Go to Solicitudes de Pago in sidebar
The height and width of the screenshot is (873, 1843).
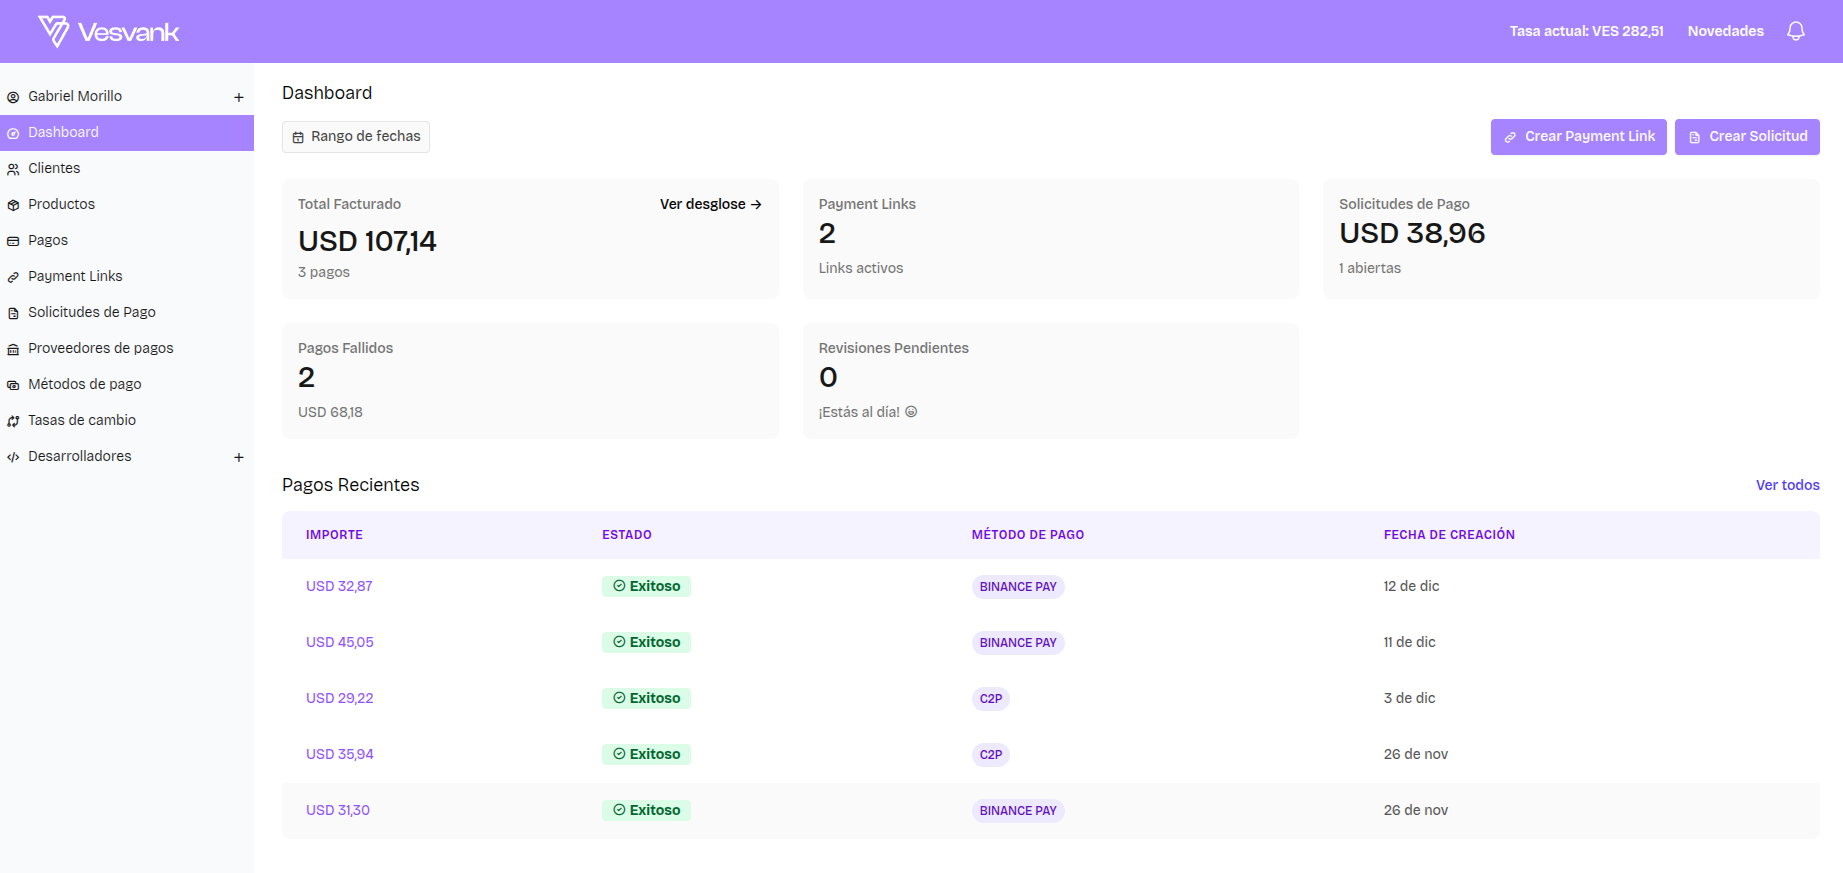[x=127, y=312]
